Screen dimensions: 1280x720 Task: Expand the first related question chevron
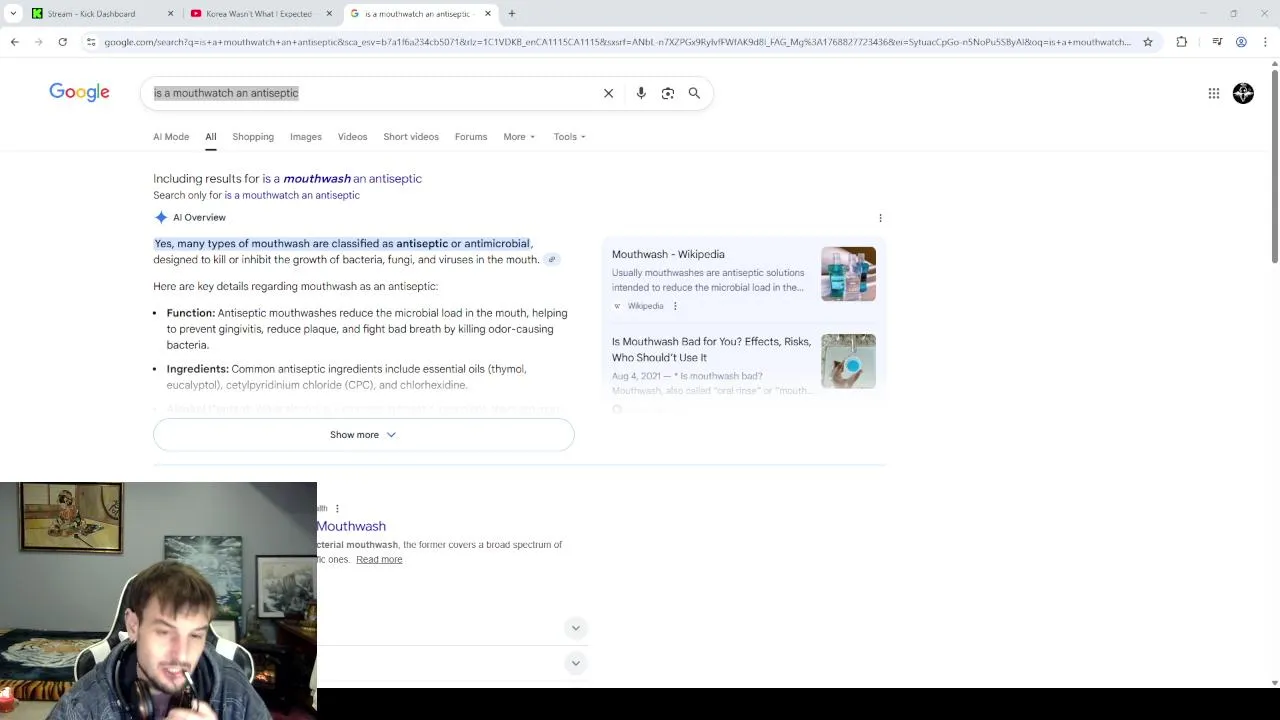(575, 628)
